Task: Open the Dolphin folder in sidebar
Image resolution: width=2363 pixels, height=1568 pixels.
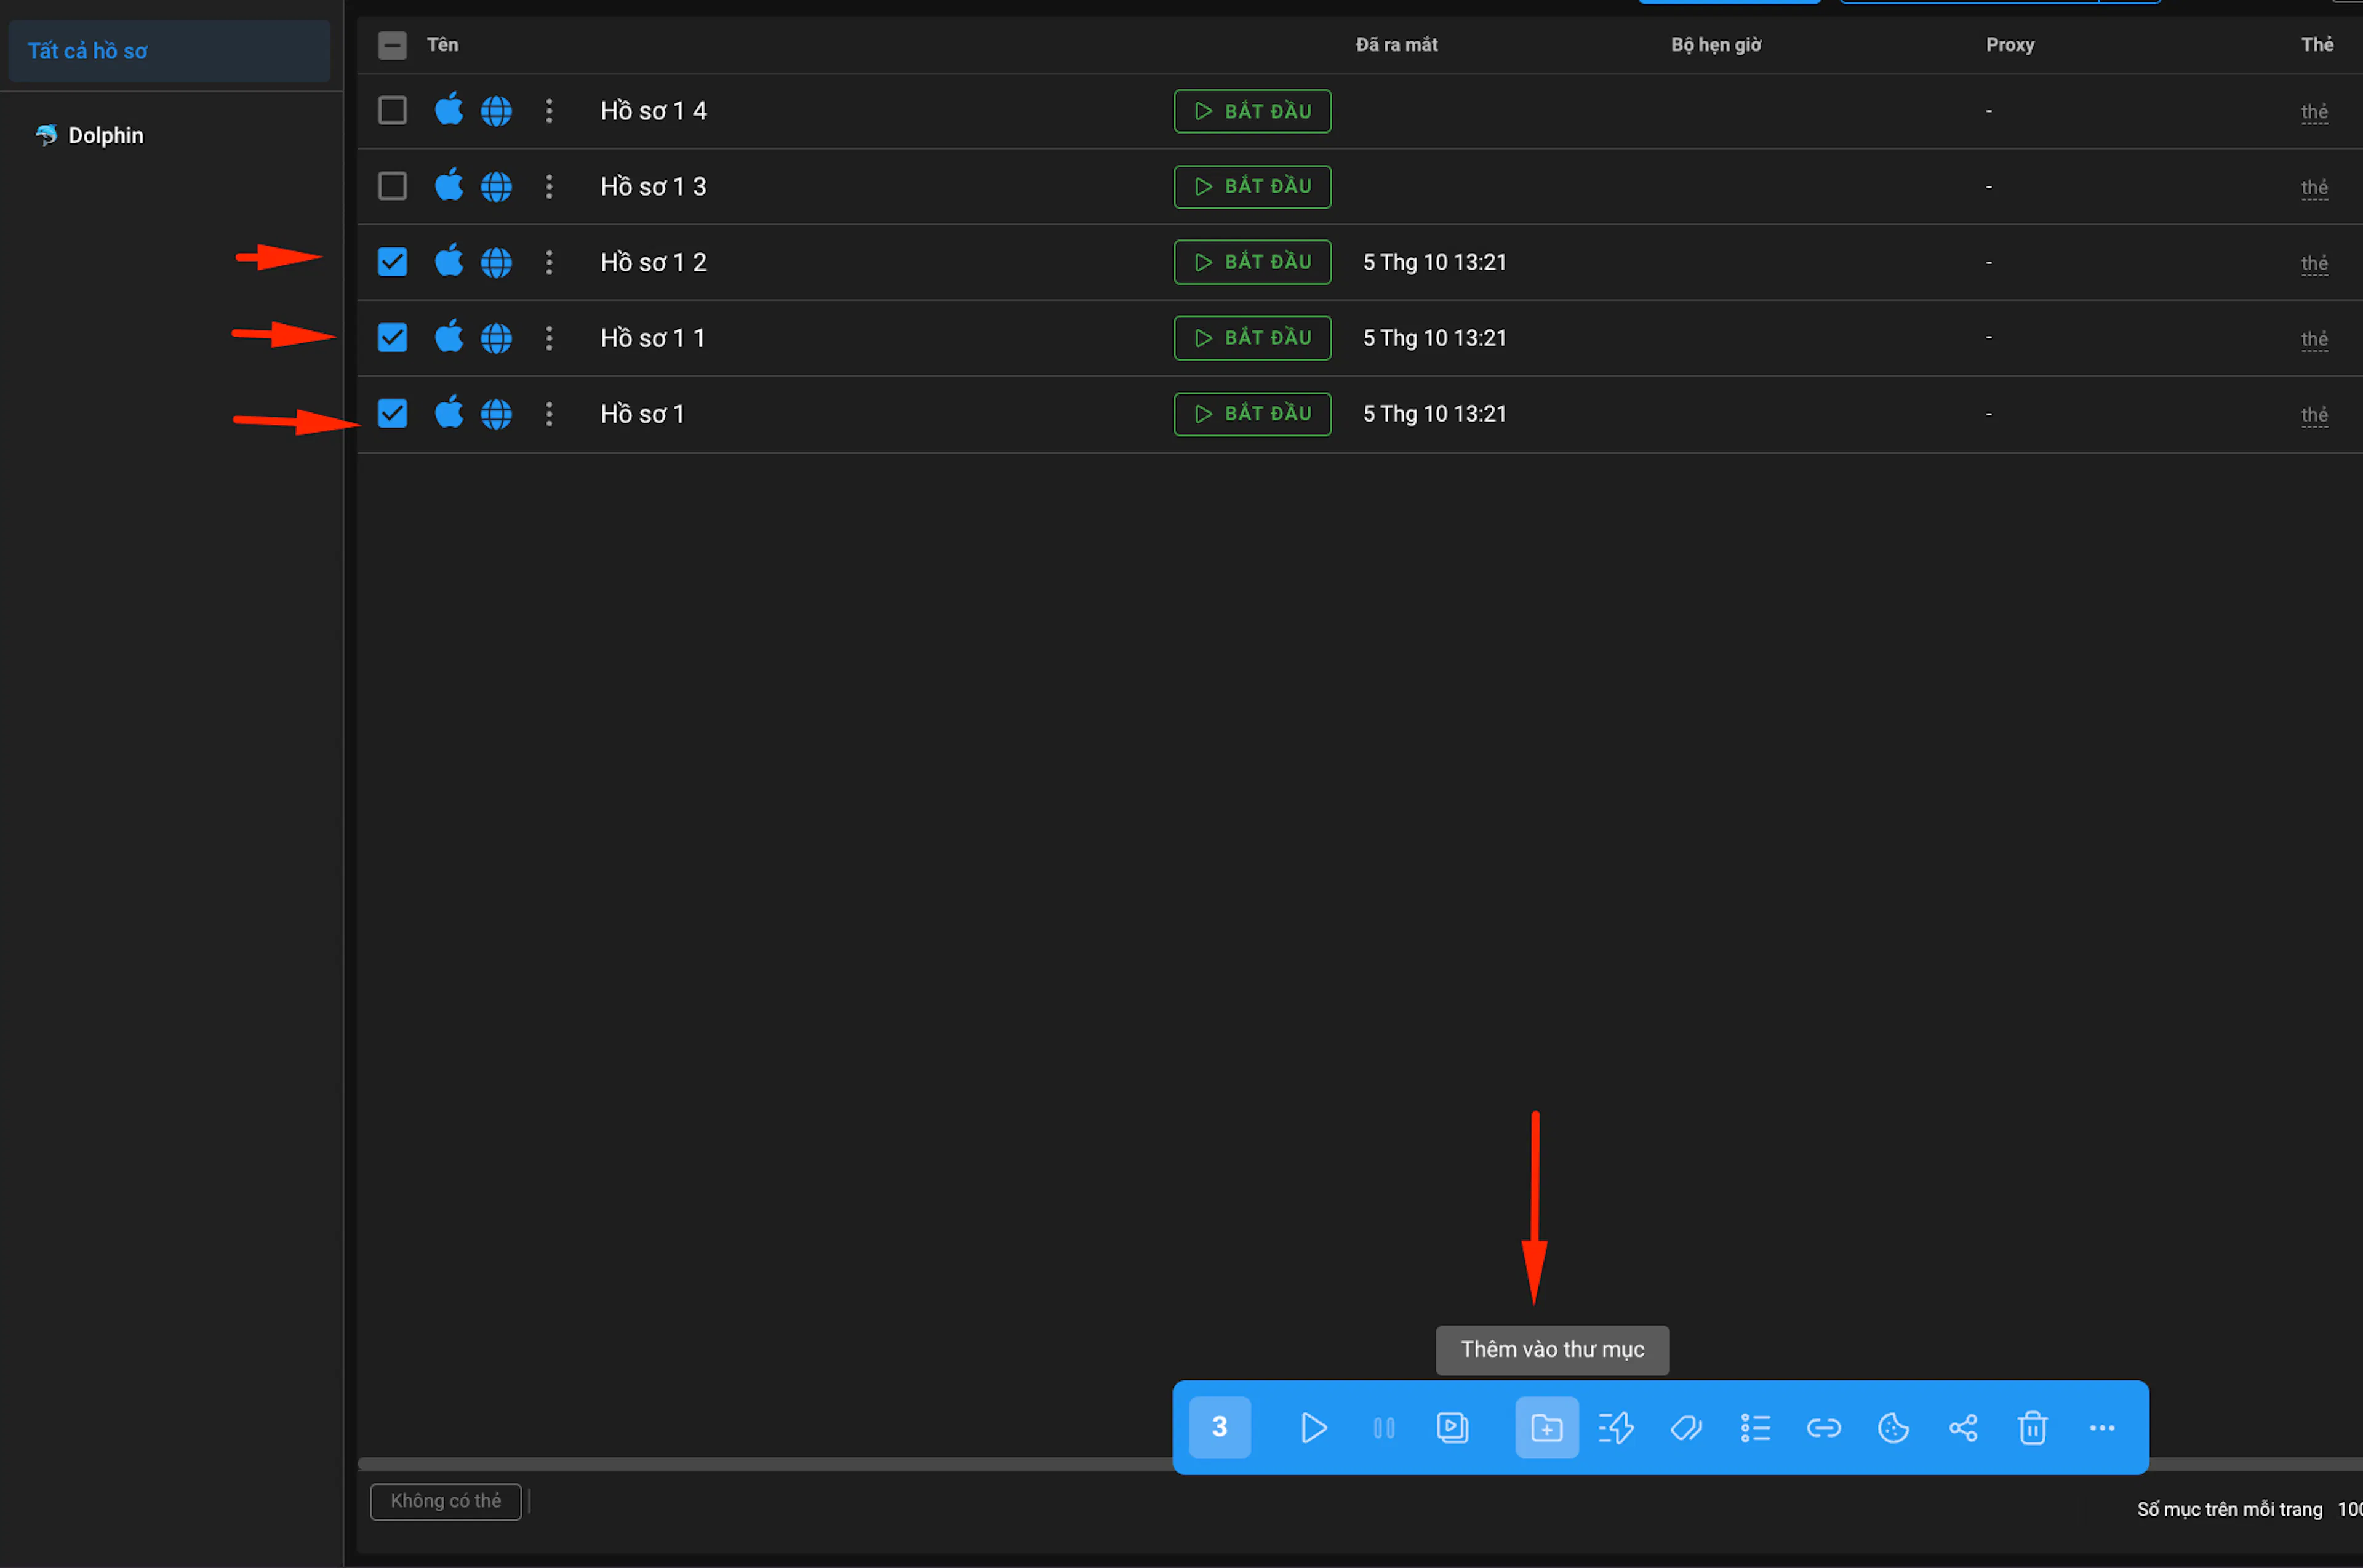Action: pyautogui.click(x=89, y=135)
